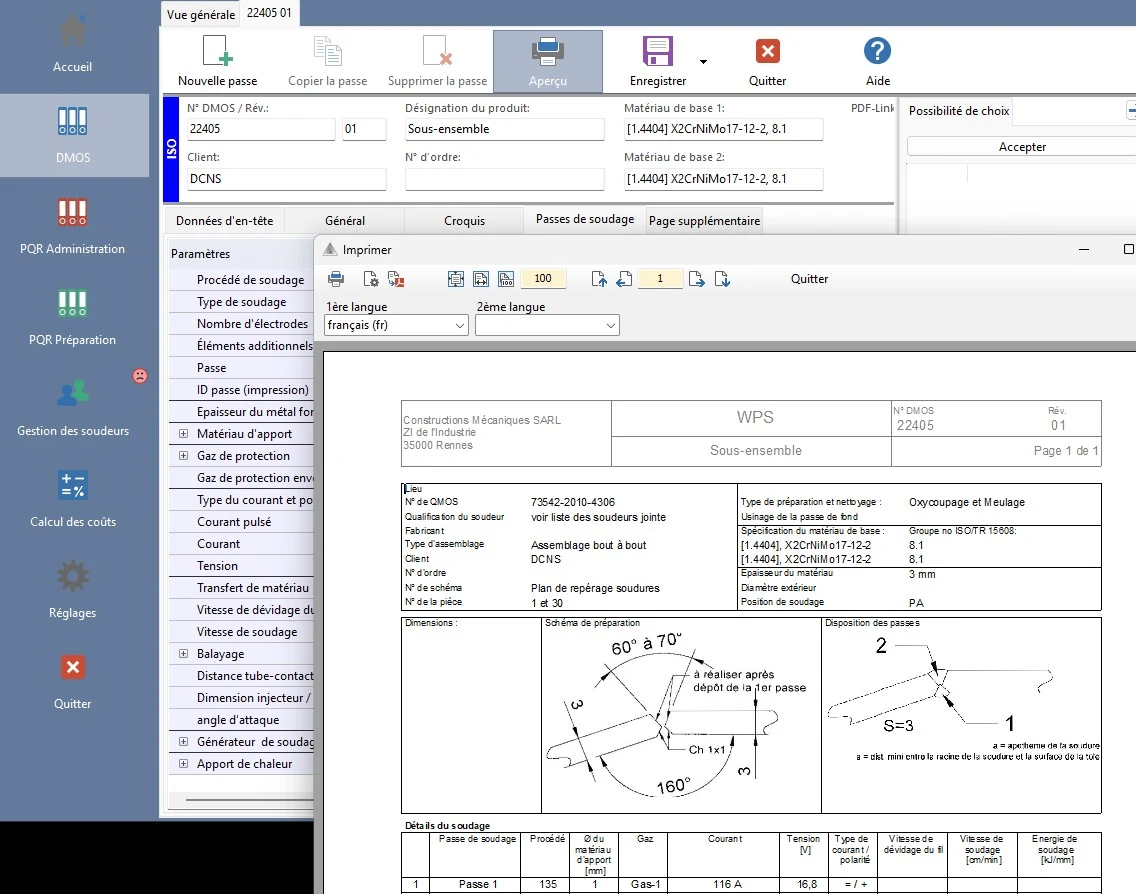Click the preview zoom value 100
Image resolution: width=1136 pixels, height=894 pixels.
[543, 278]
